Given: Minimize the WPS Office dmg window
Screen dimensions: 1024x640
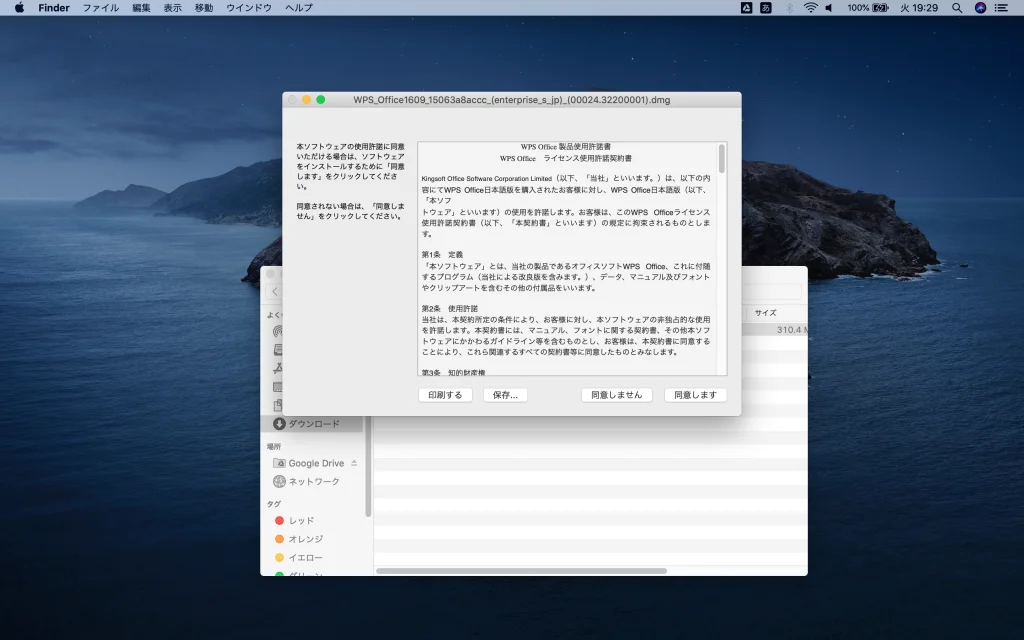Looking at the screenshot, I should [306, 100].
